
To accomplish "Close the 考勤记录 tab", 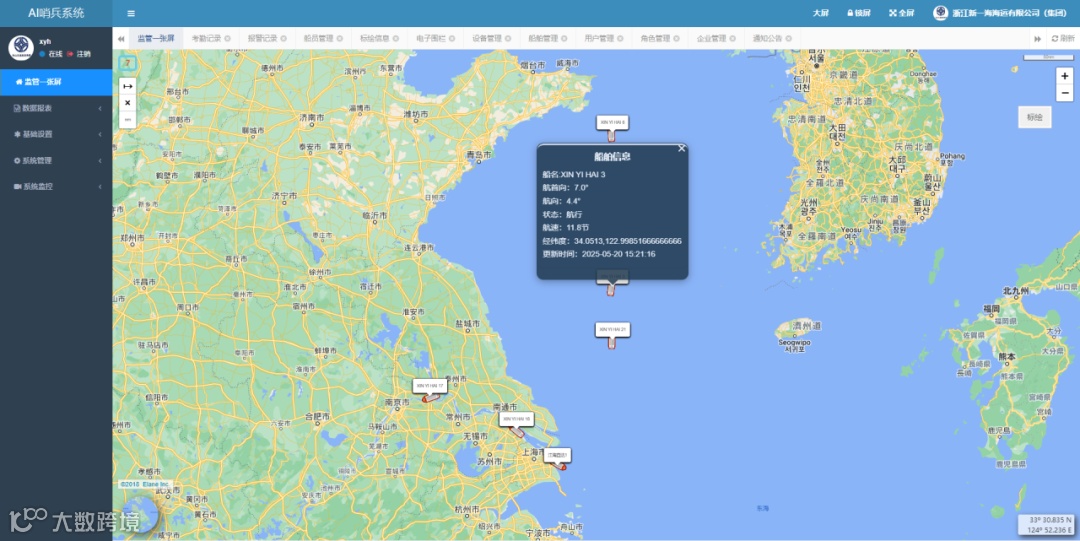I will tap(227, 39).
